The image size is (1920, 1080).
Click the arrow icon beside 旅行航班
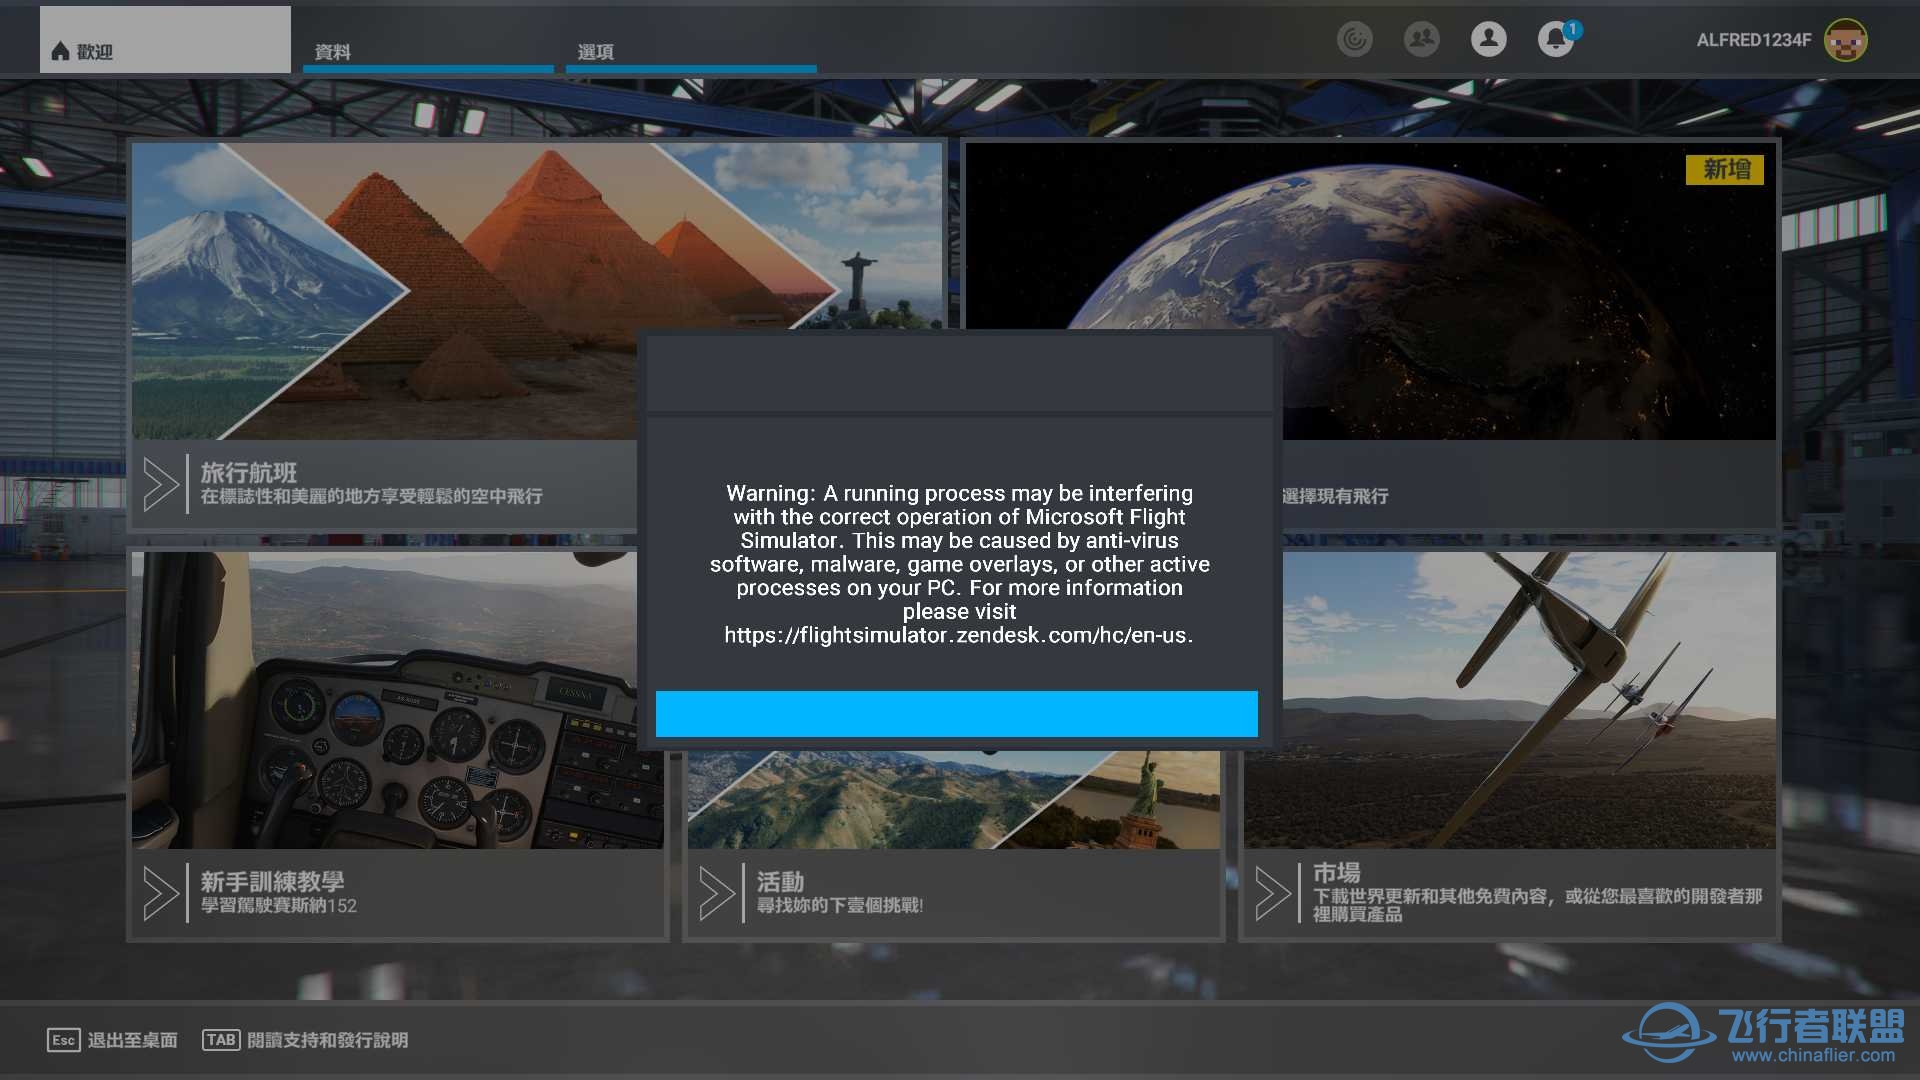160,484
